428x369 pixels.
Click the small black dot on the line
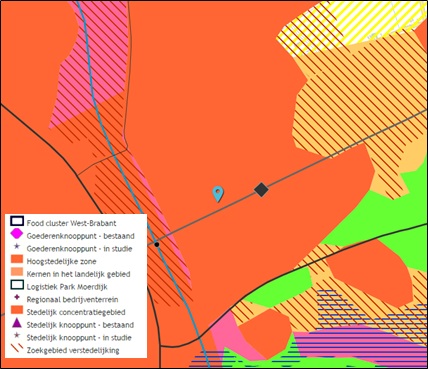[x=157, y=244]
